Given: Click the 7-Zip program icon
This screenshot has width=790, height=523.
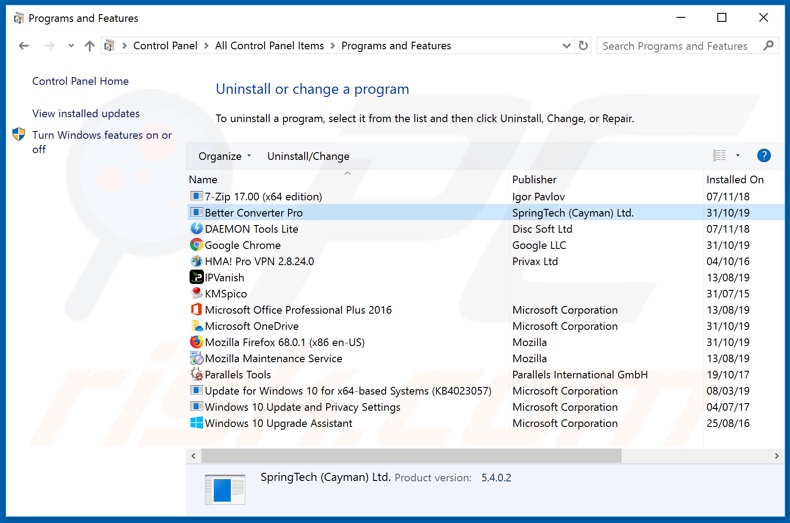Looking at the screenshot, I should 196,196.
